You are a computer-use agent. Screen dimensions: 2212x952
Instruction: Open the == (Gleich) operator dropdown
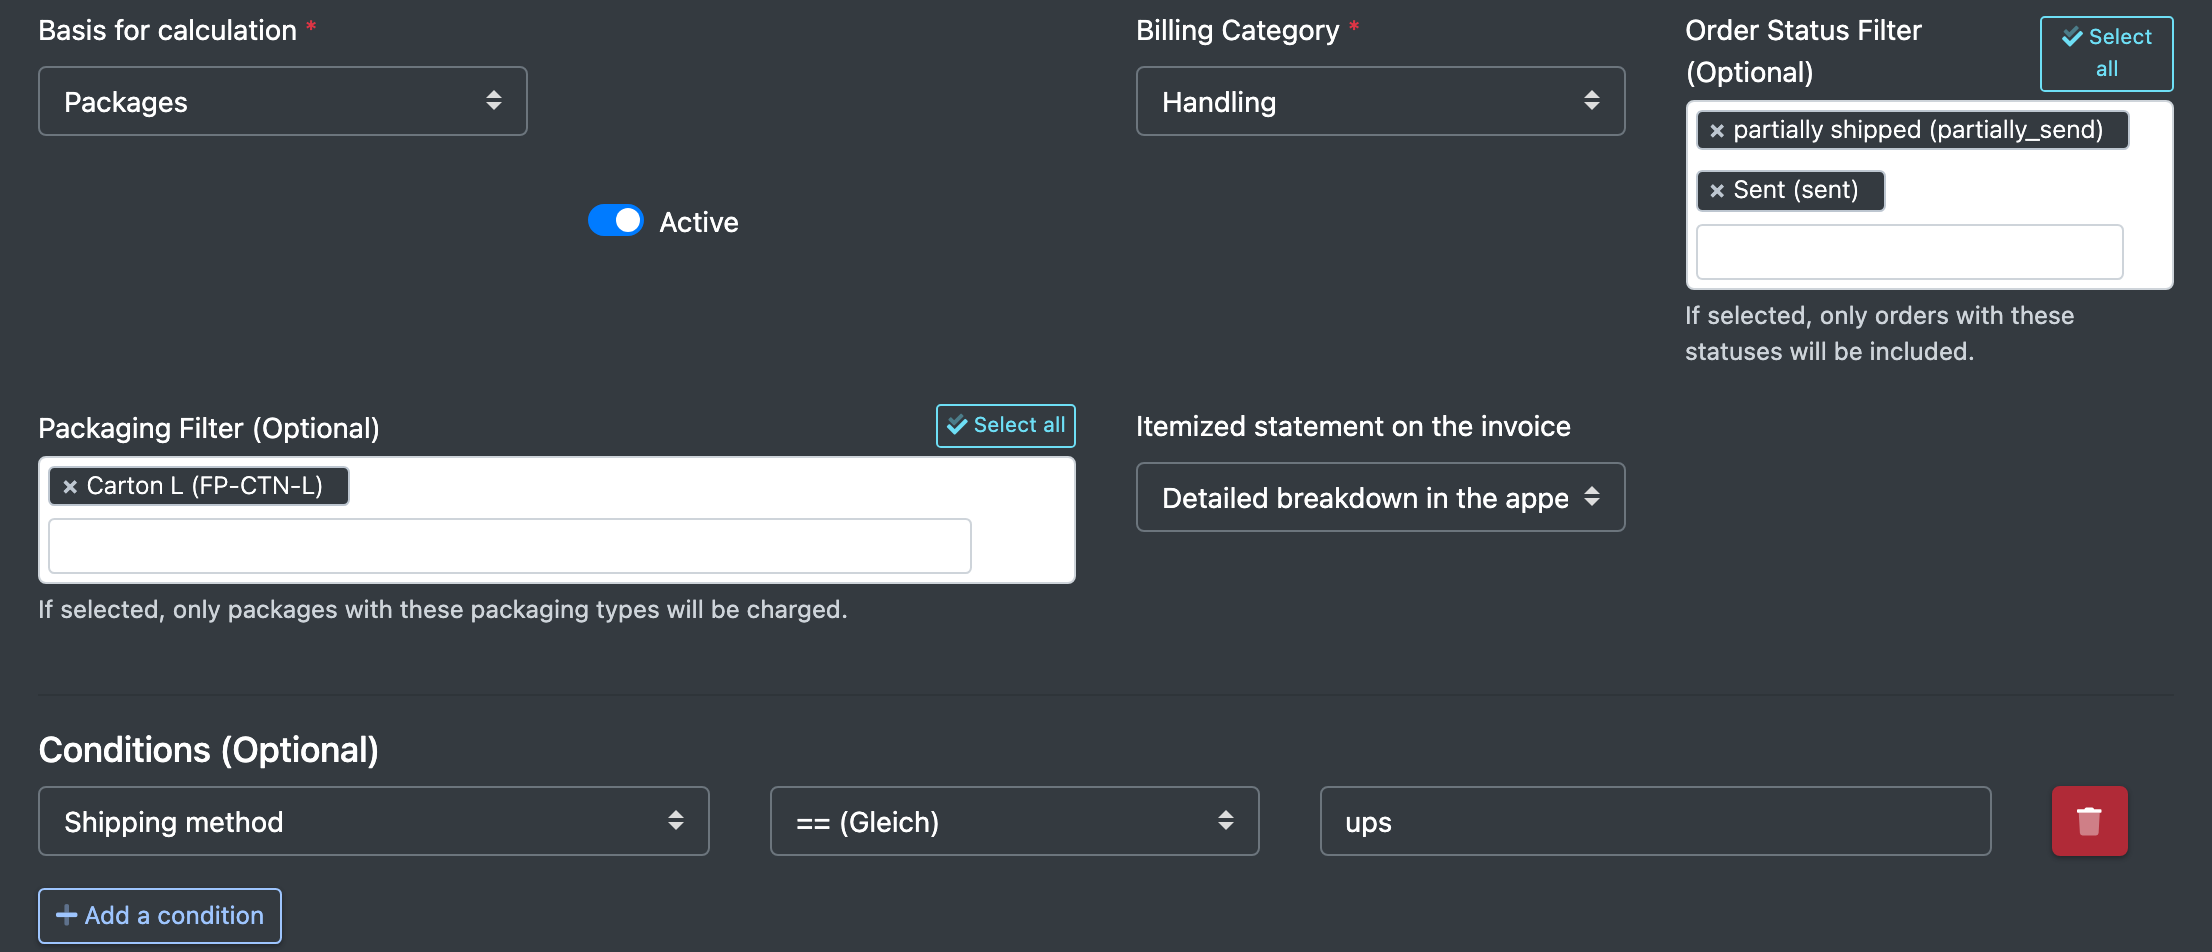click(x=1014, y=821)
